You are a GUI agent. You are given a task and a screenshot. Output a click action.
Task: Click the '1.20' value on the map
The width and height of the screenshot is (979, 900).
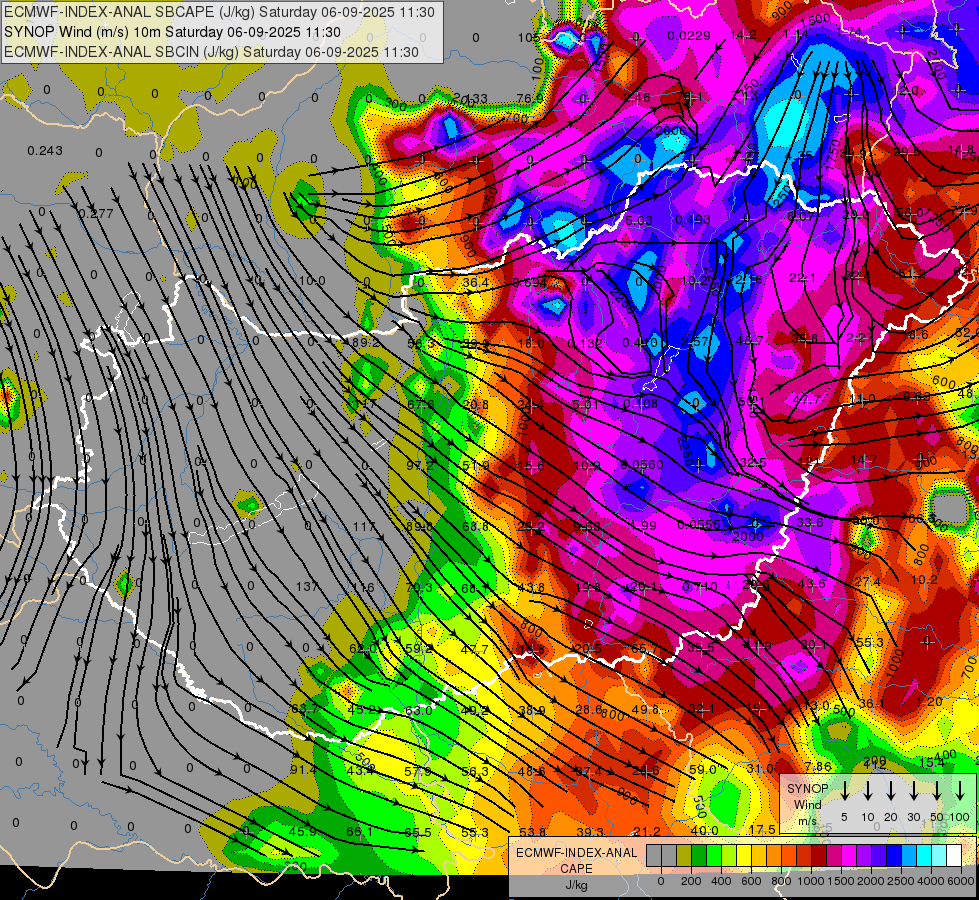(x=929, y=701)
